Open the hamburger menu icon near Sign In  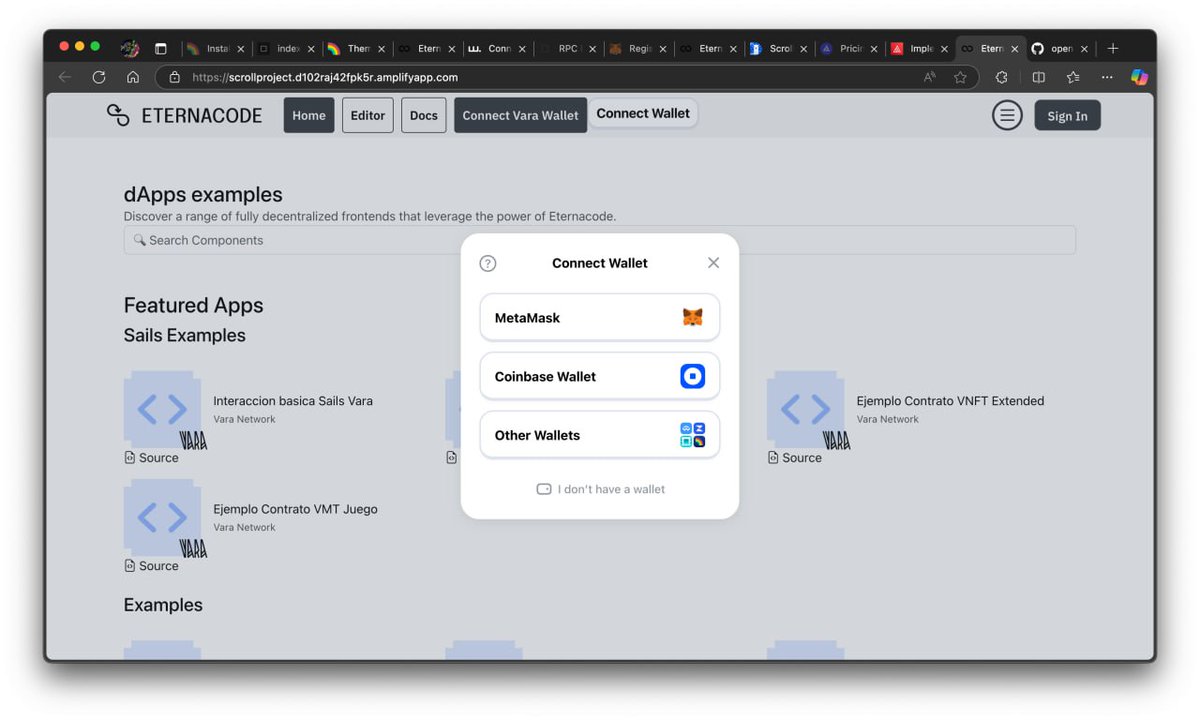1007,115
